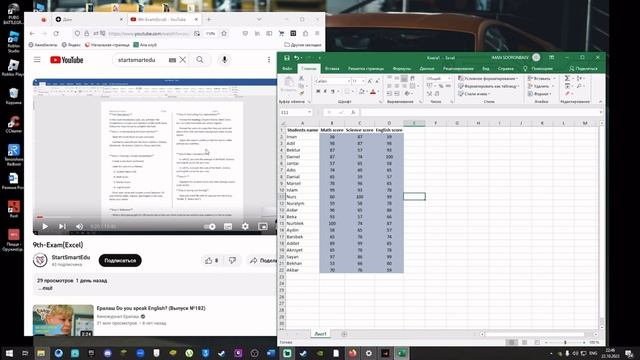
Task: Open Format as Table menu
Action: [488, 86]
